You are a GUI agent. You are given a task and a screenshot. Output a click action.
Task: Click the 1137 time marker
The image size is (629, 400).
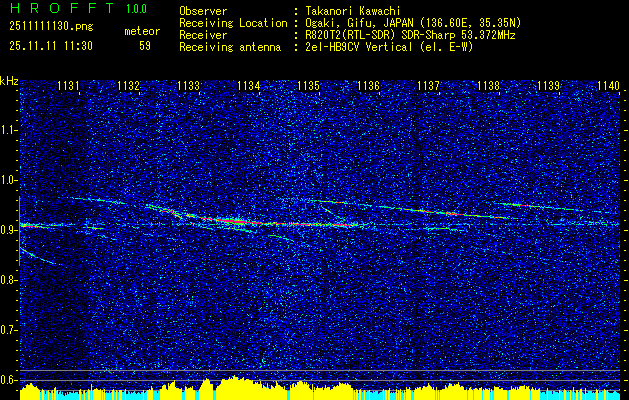[x=429, y=85]
